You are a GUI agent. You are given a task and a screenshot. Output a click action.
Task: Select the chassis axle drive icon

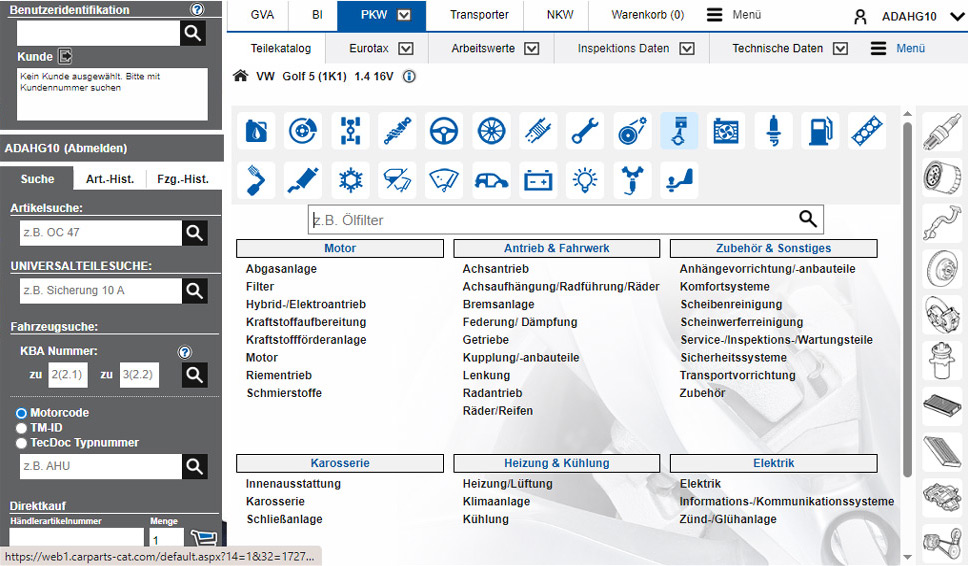pyautogui.click(x=350, y=131)
